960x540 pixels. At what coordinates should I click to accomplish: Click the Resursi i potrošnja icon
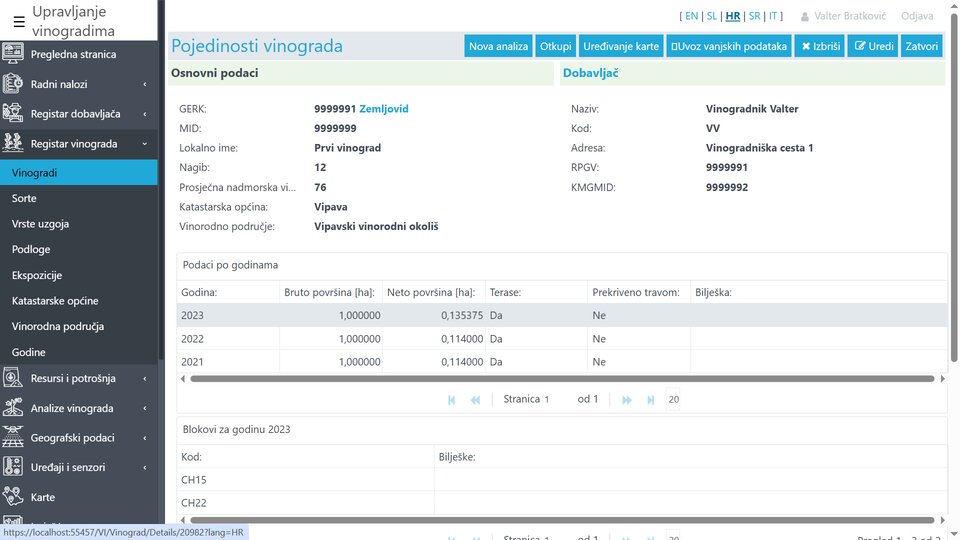click(x=14, y=378)
